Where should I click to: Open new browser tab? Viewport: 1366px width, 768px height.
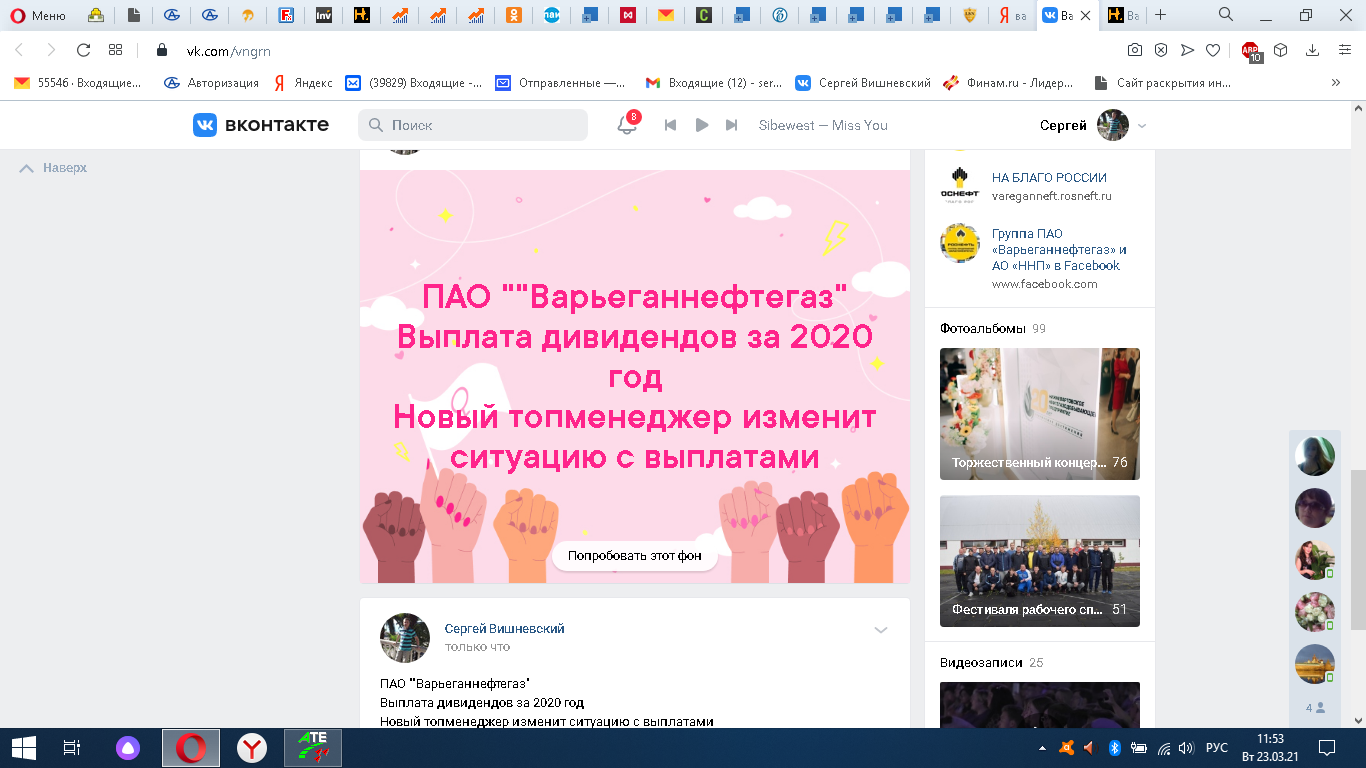pyautogui.click(x=1160, y=15)
